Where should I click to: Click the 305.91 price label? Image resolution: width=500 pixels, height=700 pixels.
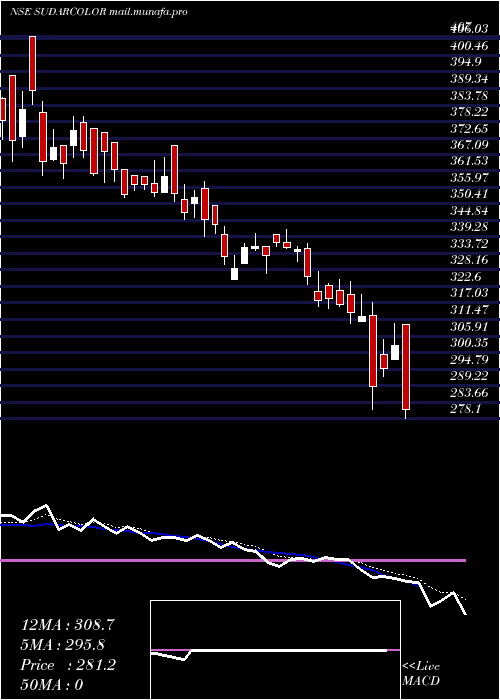click(470, 326)
